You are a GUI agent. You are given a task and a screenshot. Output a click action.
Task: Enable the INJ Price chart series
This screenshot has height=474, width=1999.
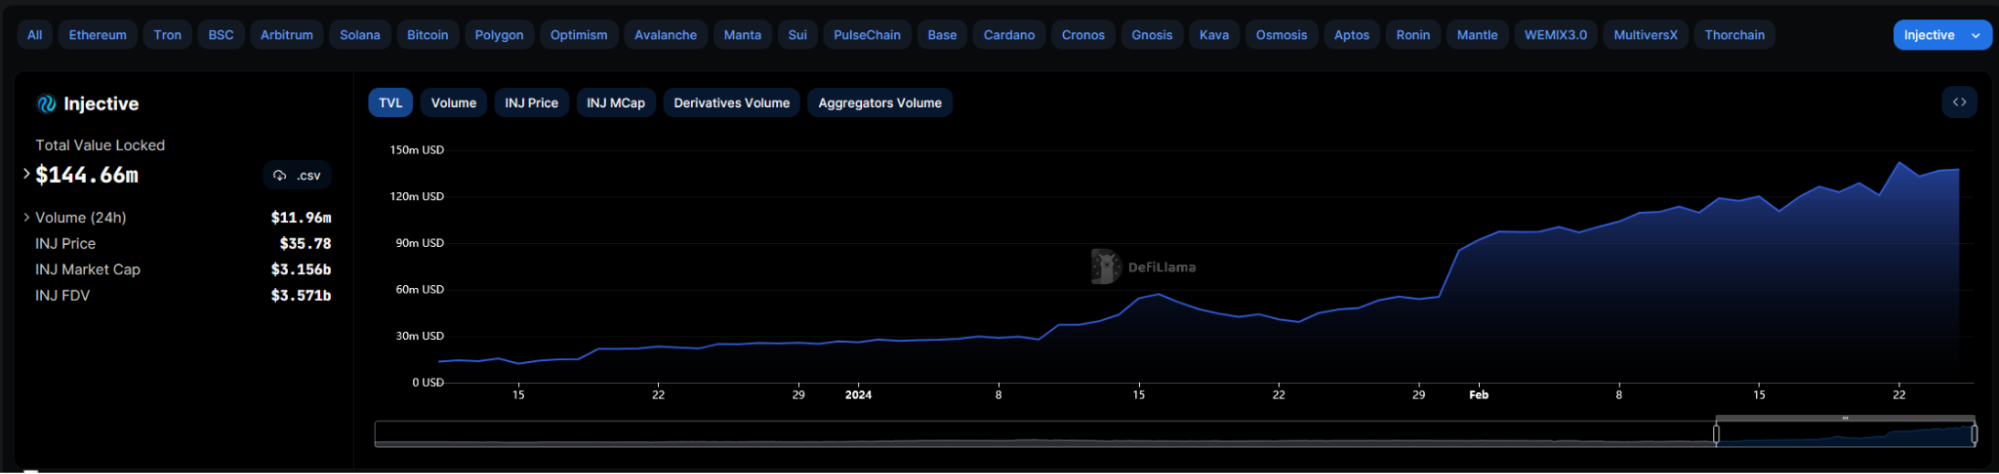[531, 103]
